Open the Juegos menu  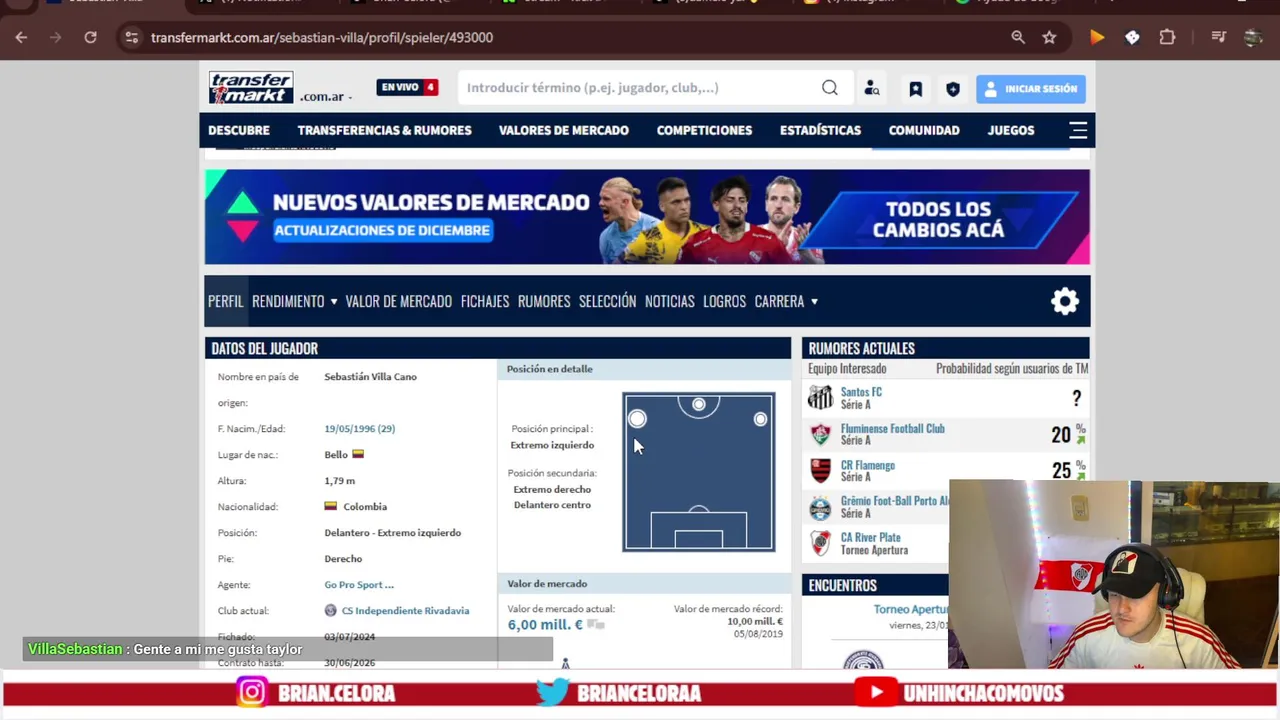pyautogui.click(x=1011, y=130)
